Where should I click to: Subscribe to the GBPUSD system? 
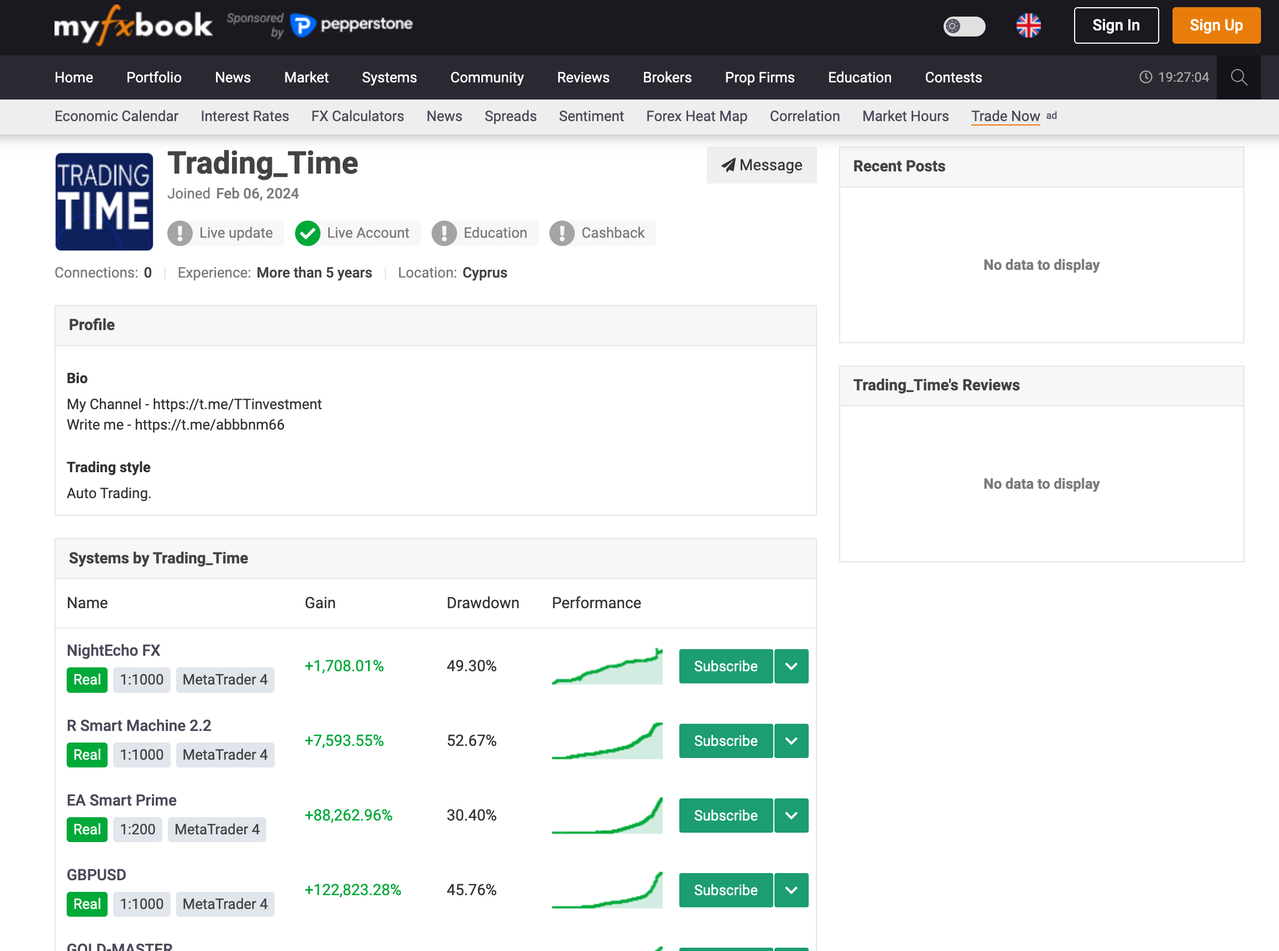point(726,890)
